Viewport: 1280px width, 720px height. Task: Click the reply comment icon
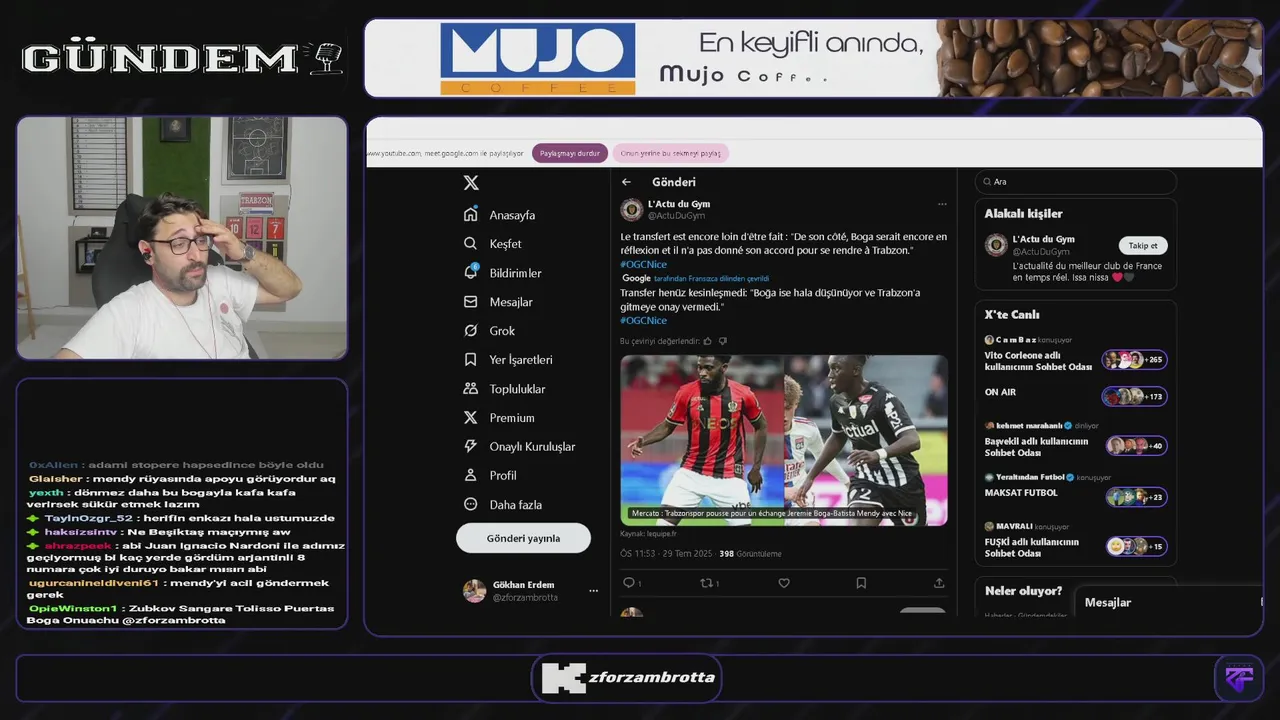tap(629, 583)
